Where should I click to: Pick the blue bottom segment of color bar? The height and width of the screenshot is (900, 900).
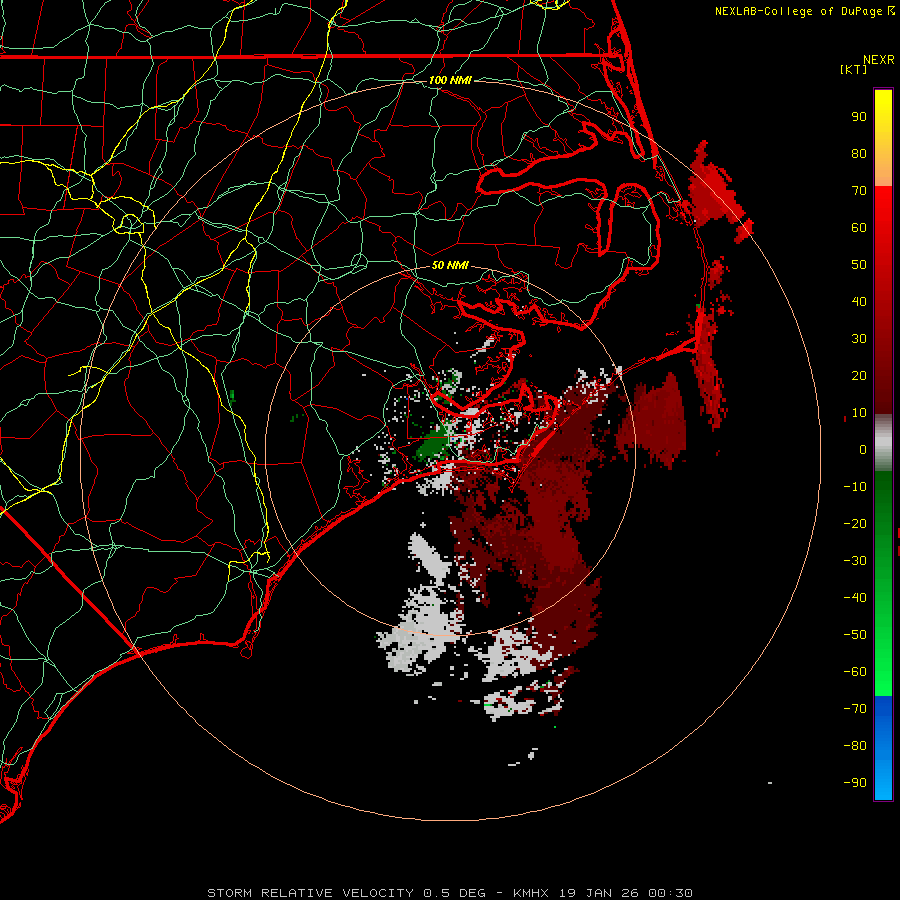tap(883, 748)
